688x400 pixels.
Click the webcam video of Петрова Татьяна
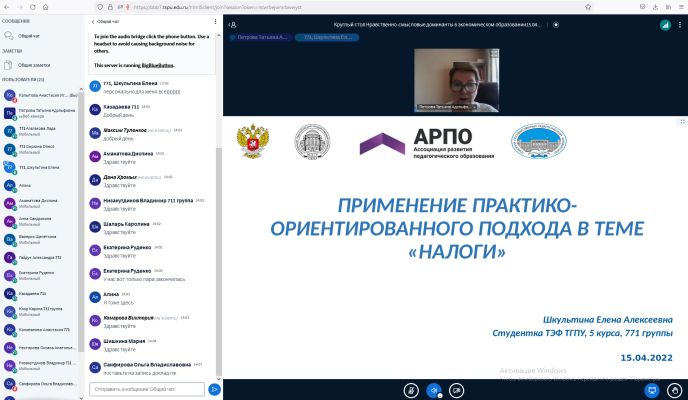point(456,80)
